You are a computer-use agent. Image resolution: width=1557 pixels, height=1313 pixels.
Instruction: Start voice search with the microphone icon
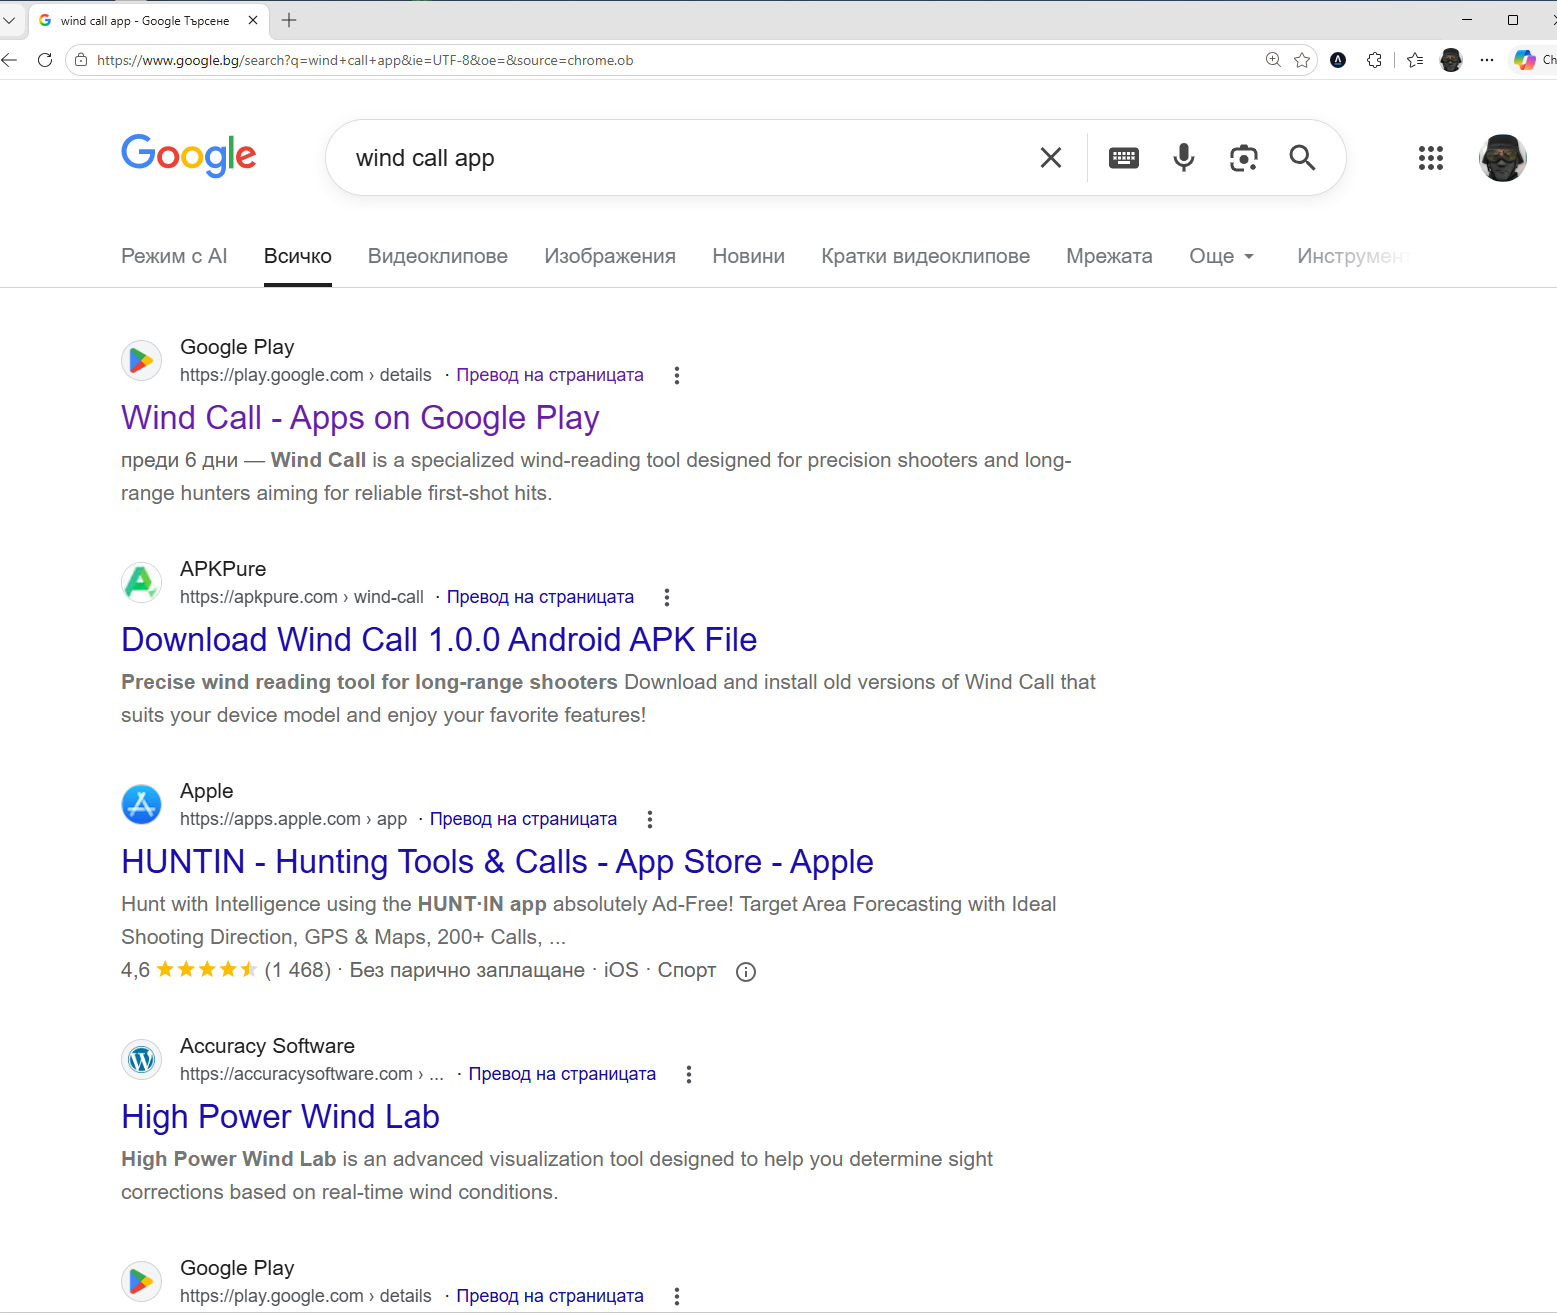coord(1184,158)
